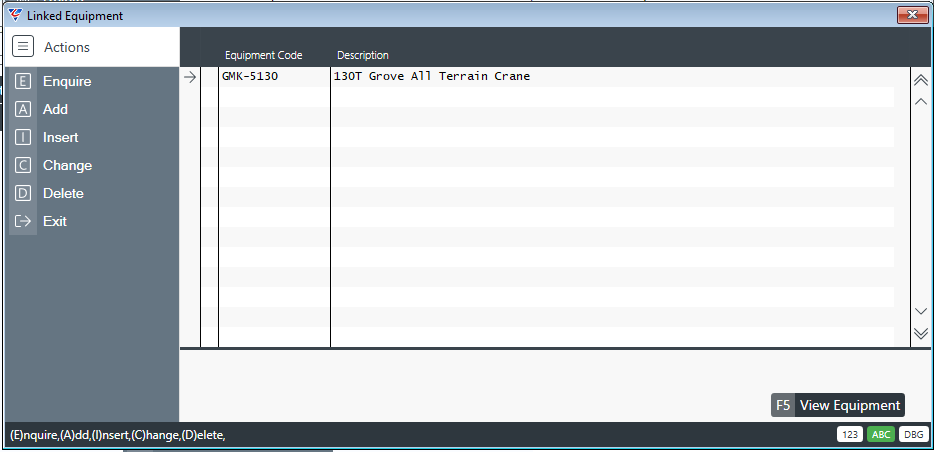Click the D key icon for Delete
This screenshot has width=936, height=452.
pyautogui.click(x=23, y=194)
